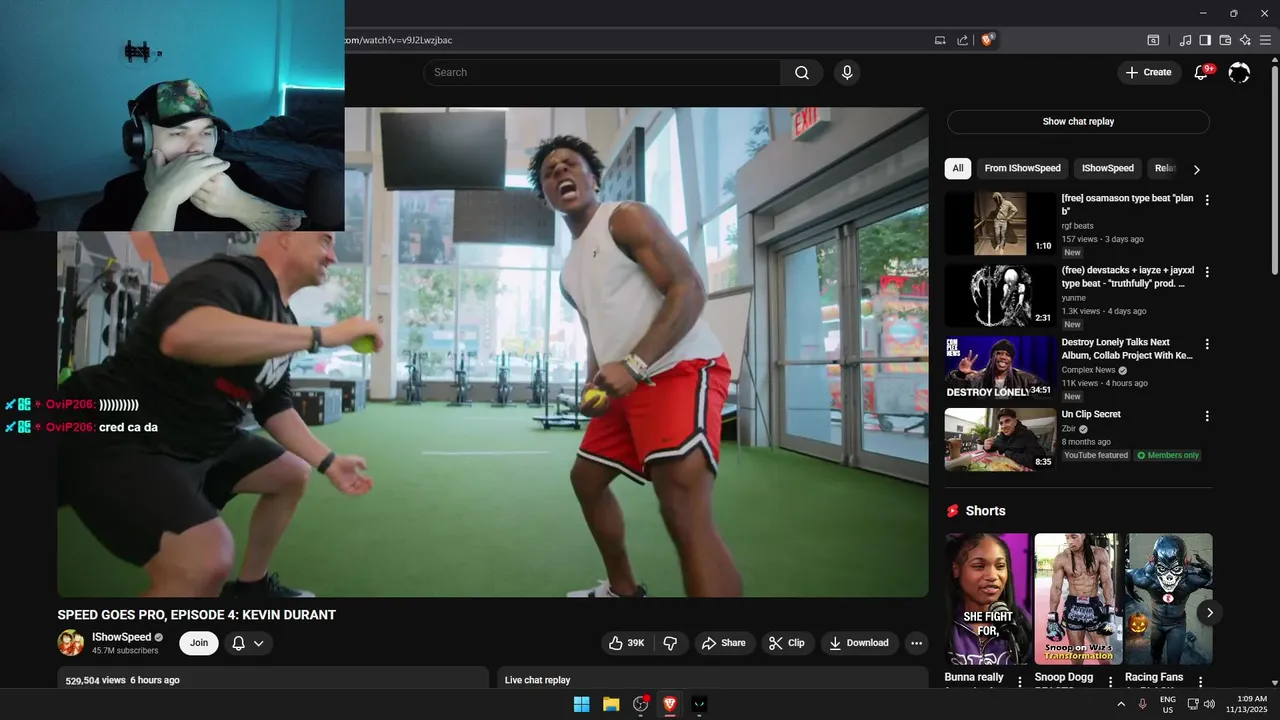
Task: Open volume control in system tray
Action: [x=1209, y=704]
